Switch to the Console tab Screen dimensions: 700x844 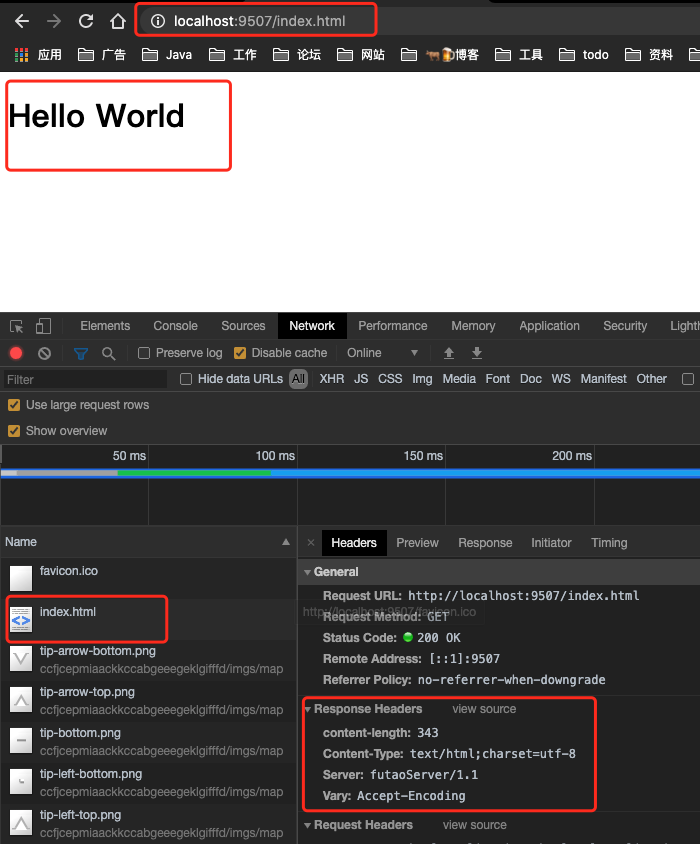(175, 326)
